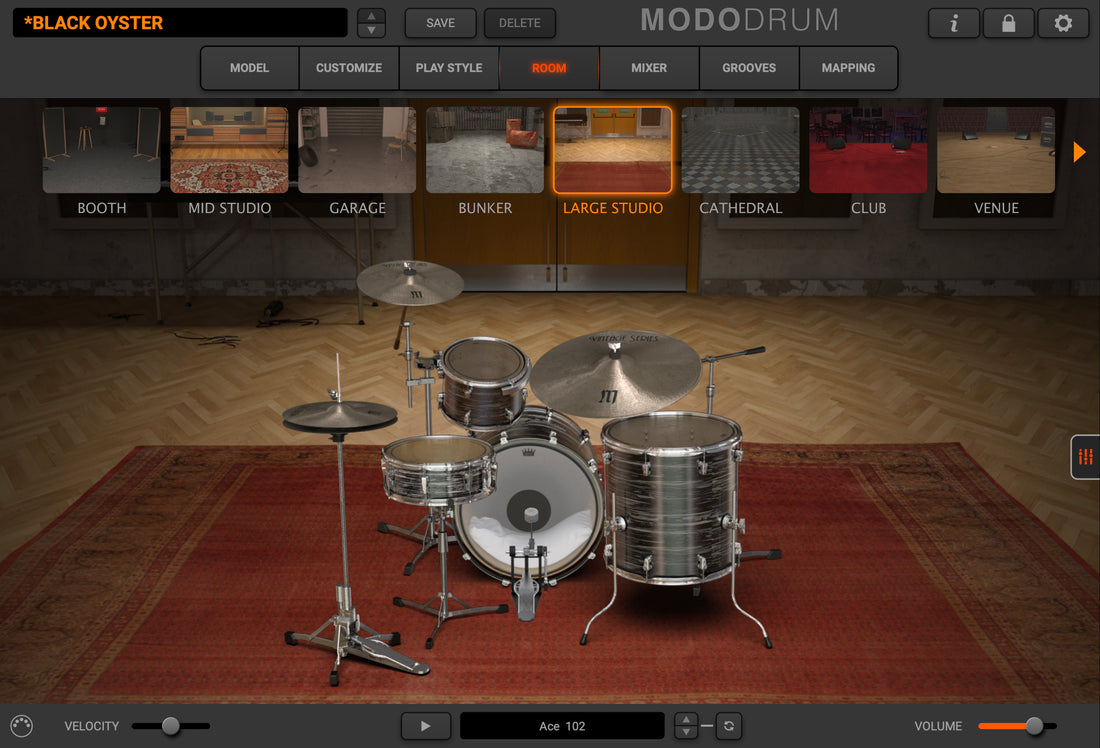Delete the current preset
The width and height of the screenshot is (1100, 748).
pyautogui.click(x=520, y=23)
